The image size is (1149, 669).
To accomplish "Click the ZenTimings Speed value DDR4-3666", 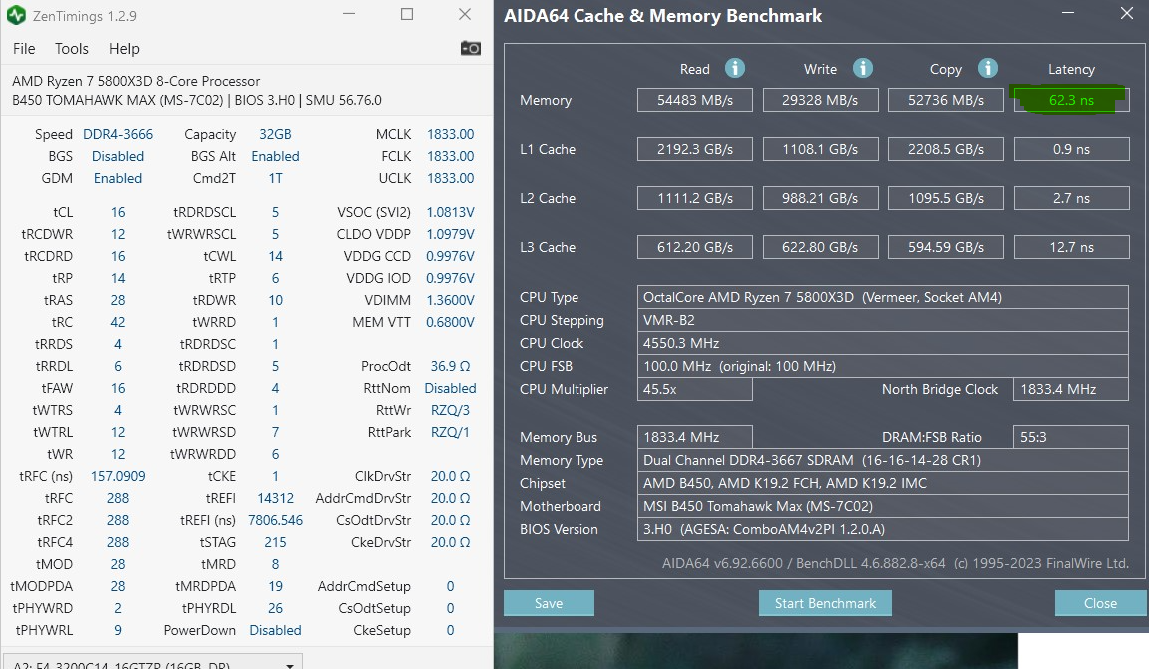I will pyautogui.click(x=118, y=134).
